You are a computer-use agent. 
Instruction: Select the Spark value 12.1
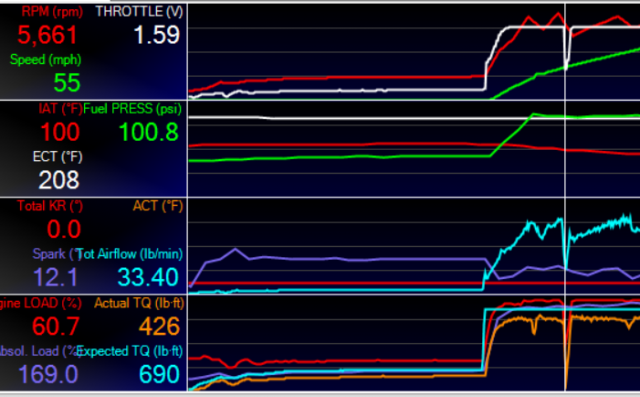55,277
